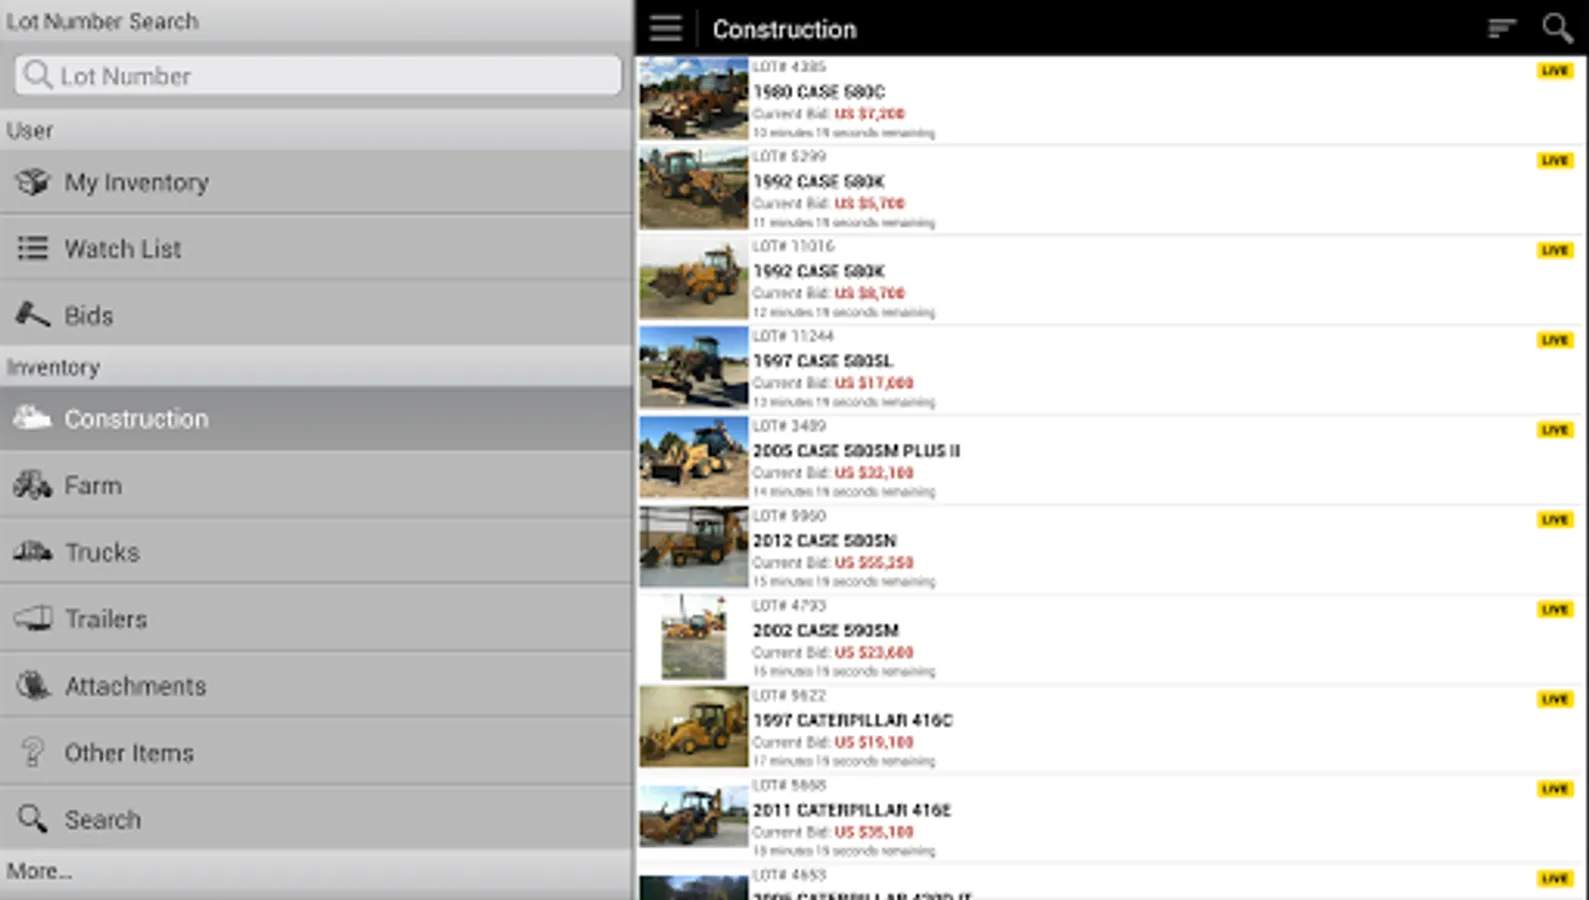
Task: Click LOT# 5299 label
Action: [x=789, y=157]
